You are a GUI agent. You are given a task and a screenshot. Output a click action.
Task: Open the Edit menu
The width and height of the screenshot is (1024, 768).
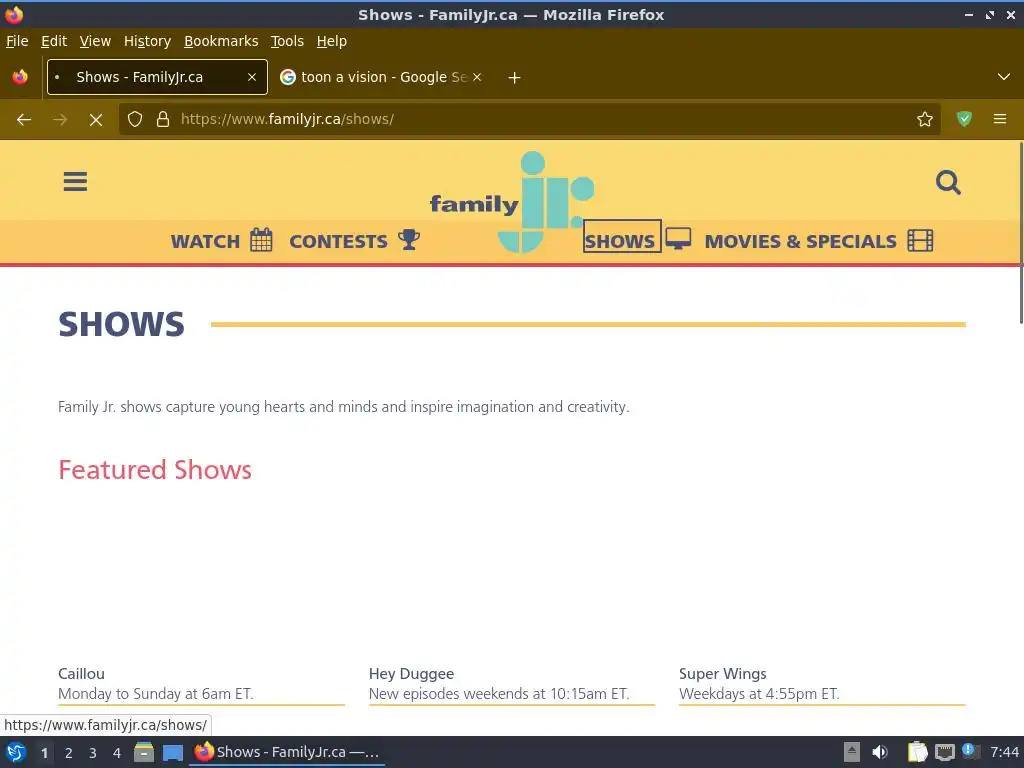click(x=54, y=41)
